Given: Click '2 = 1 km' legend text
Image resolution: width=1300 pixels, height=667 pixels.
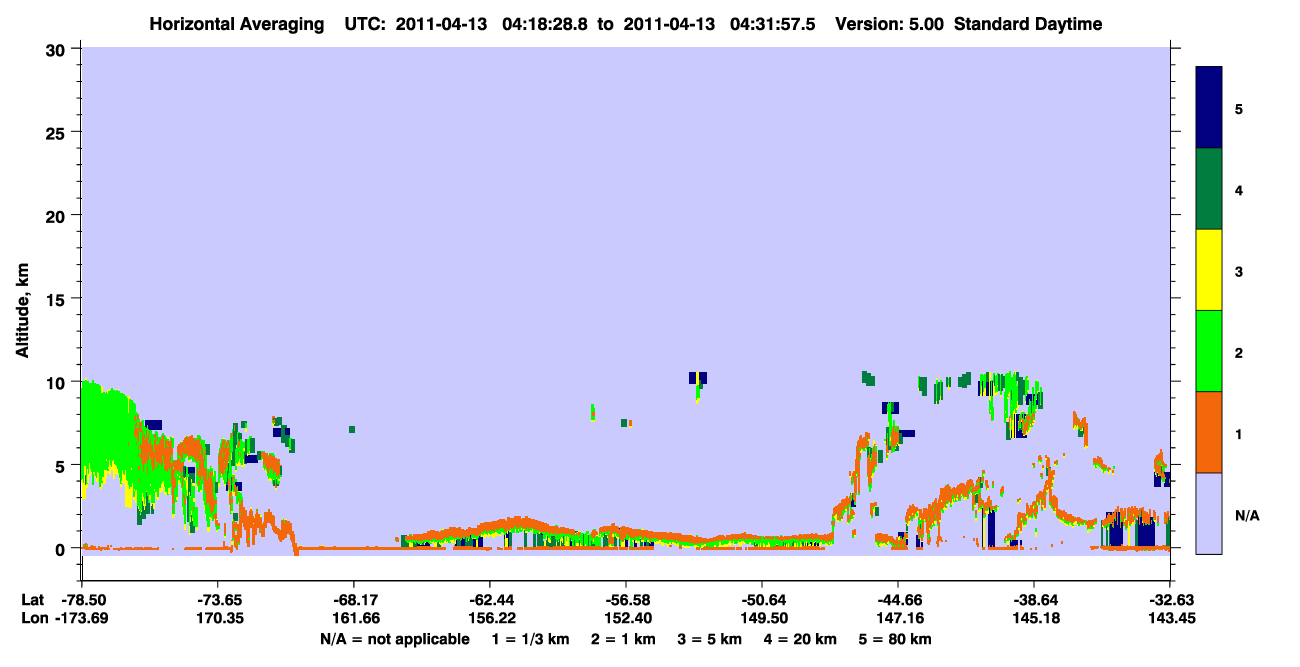Looking at the screenshot, I should tap(622, 639).
